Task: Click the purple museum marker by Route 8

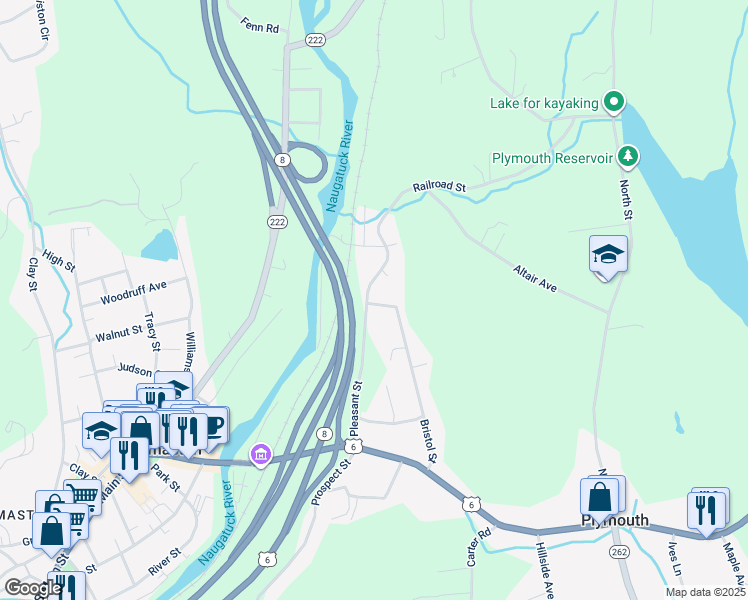Action: [x=261, y=455]
